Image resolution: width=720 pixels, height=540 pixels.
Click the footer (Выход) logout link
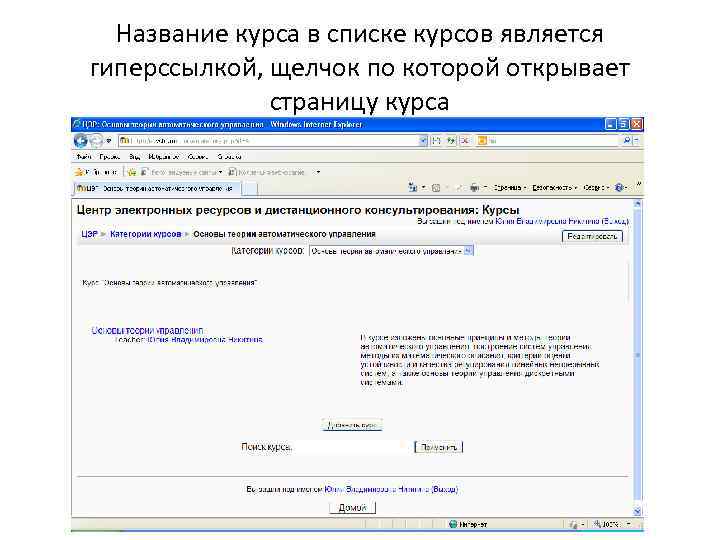tap(444, 489)
